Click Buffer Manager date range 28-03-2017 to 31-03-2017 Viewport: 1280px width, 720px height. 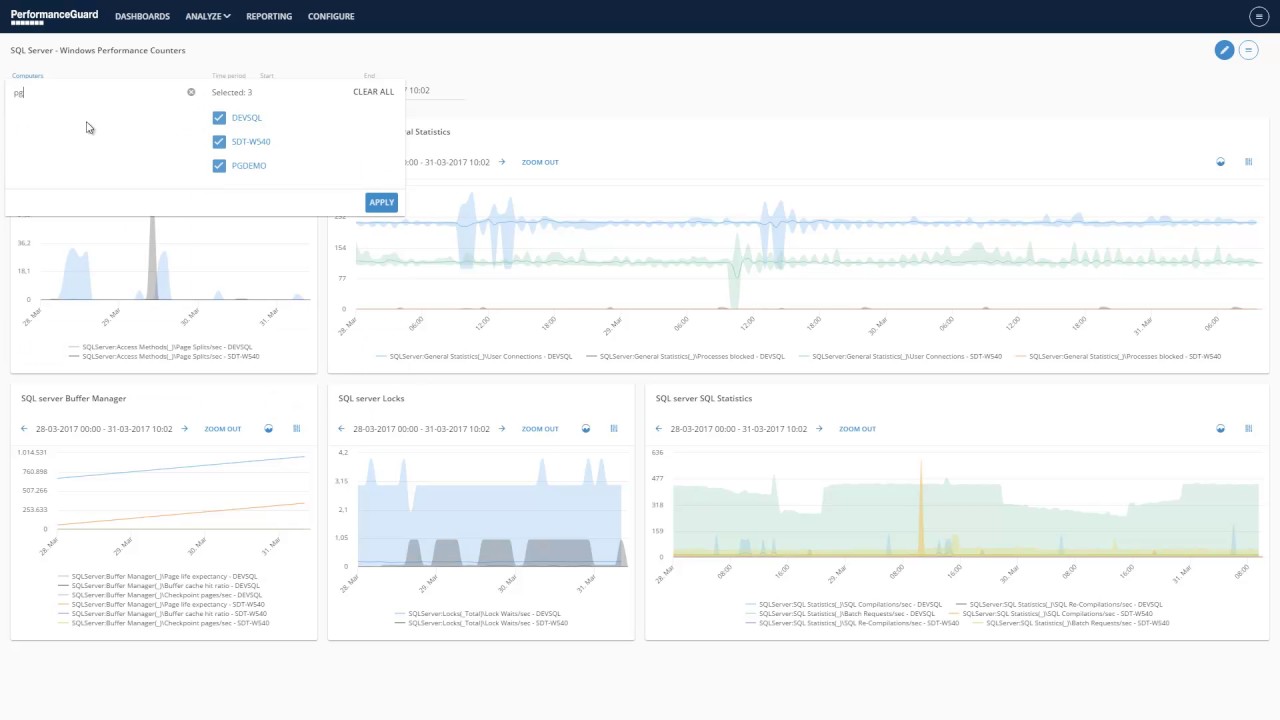[x=104, y=429]
